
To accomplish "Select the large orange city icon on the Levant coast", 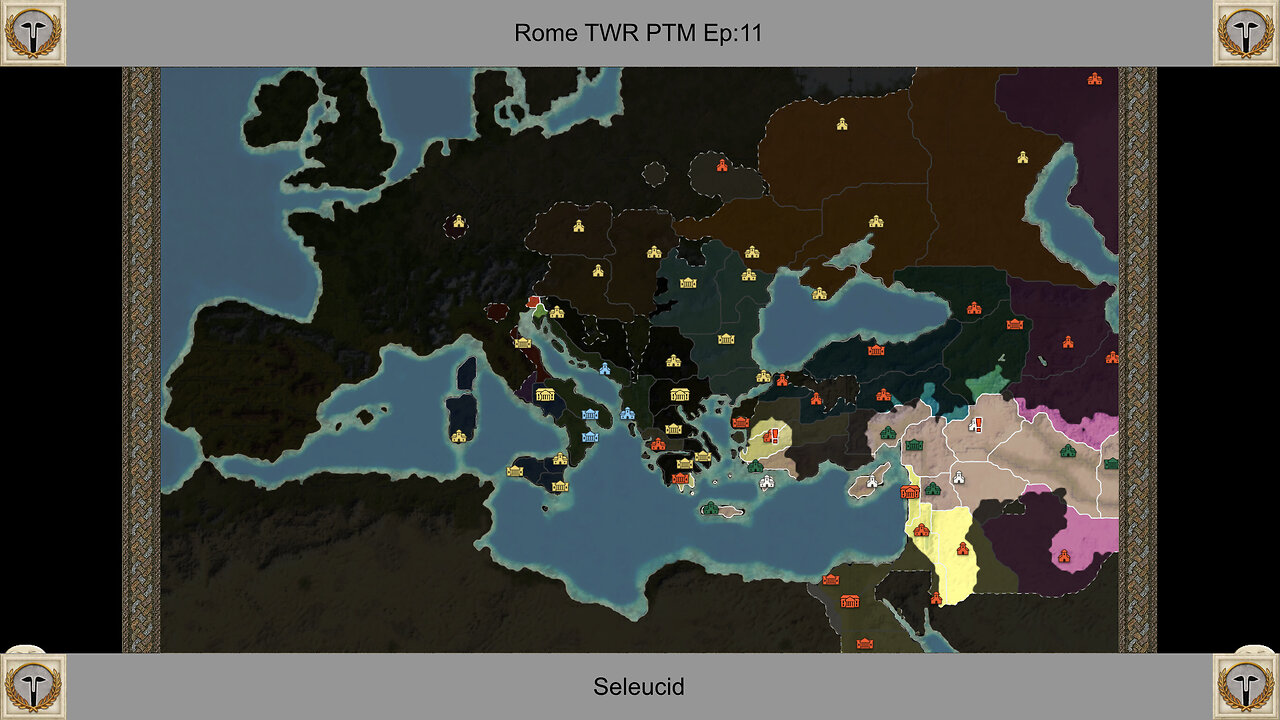I will pos(910,492).
